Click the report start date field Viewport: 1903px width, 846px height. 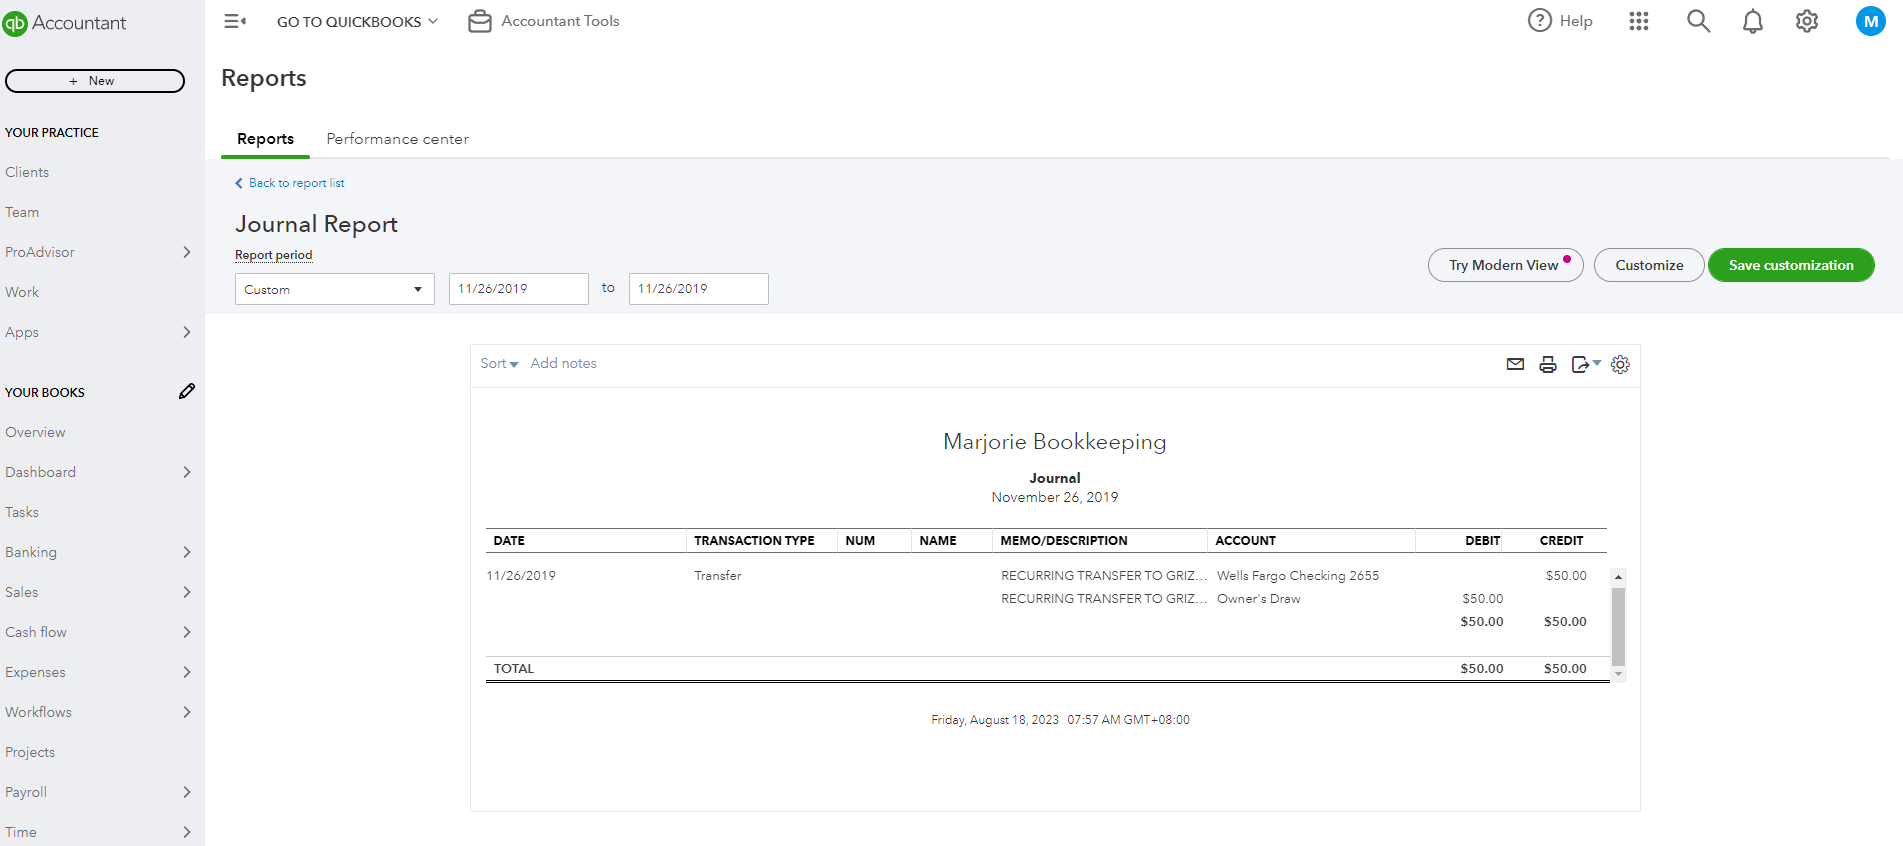(x=519, y=289)
